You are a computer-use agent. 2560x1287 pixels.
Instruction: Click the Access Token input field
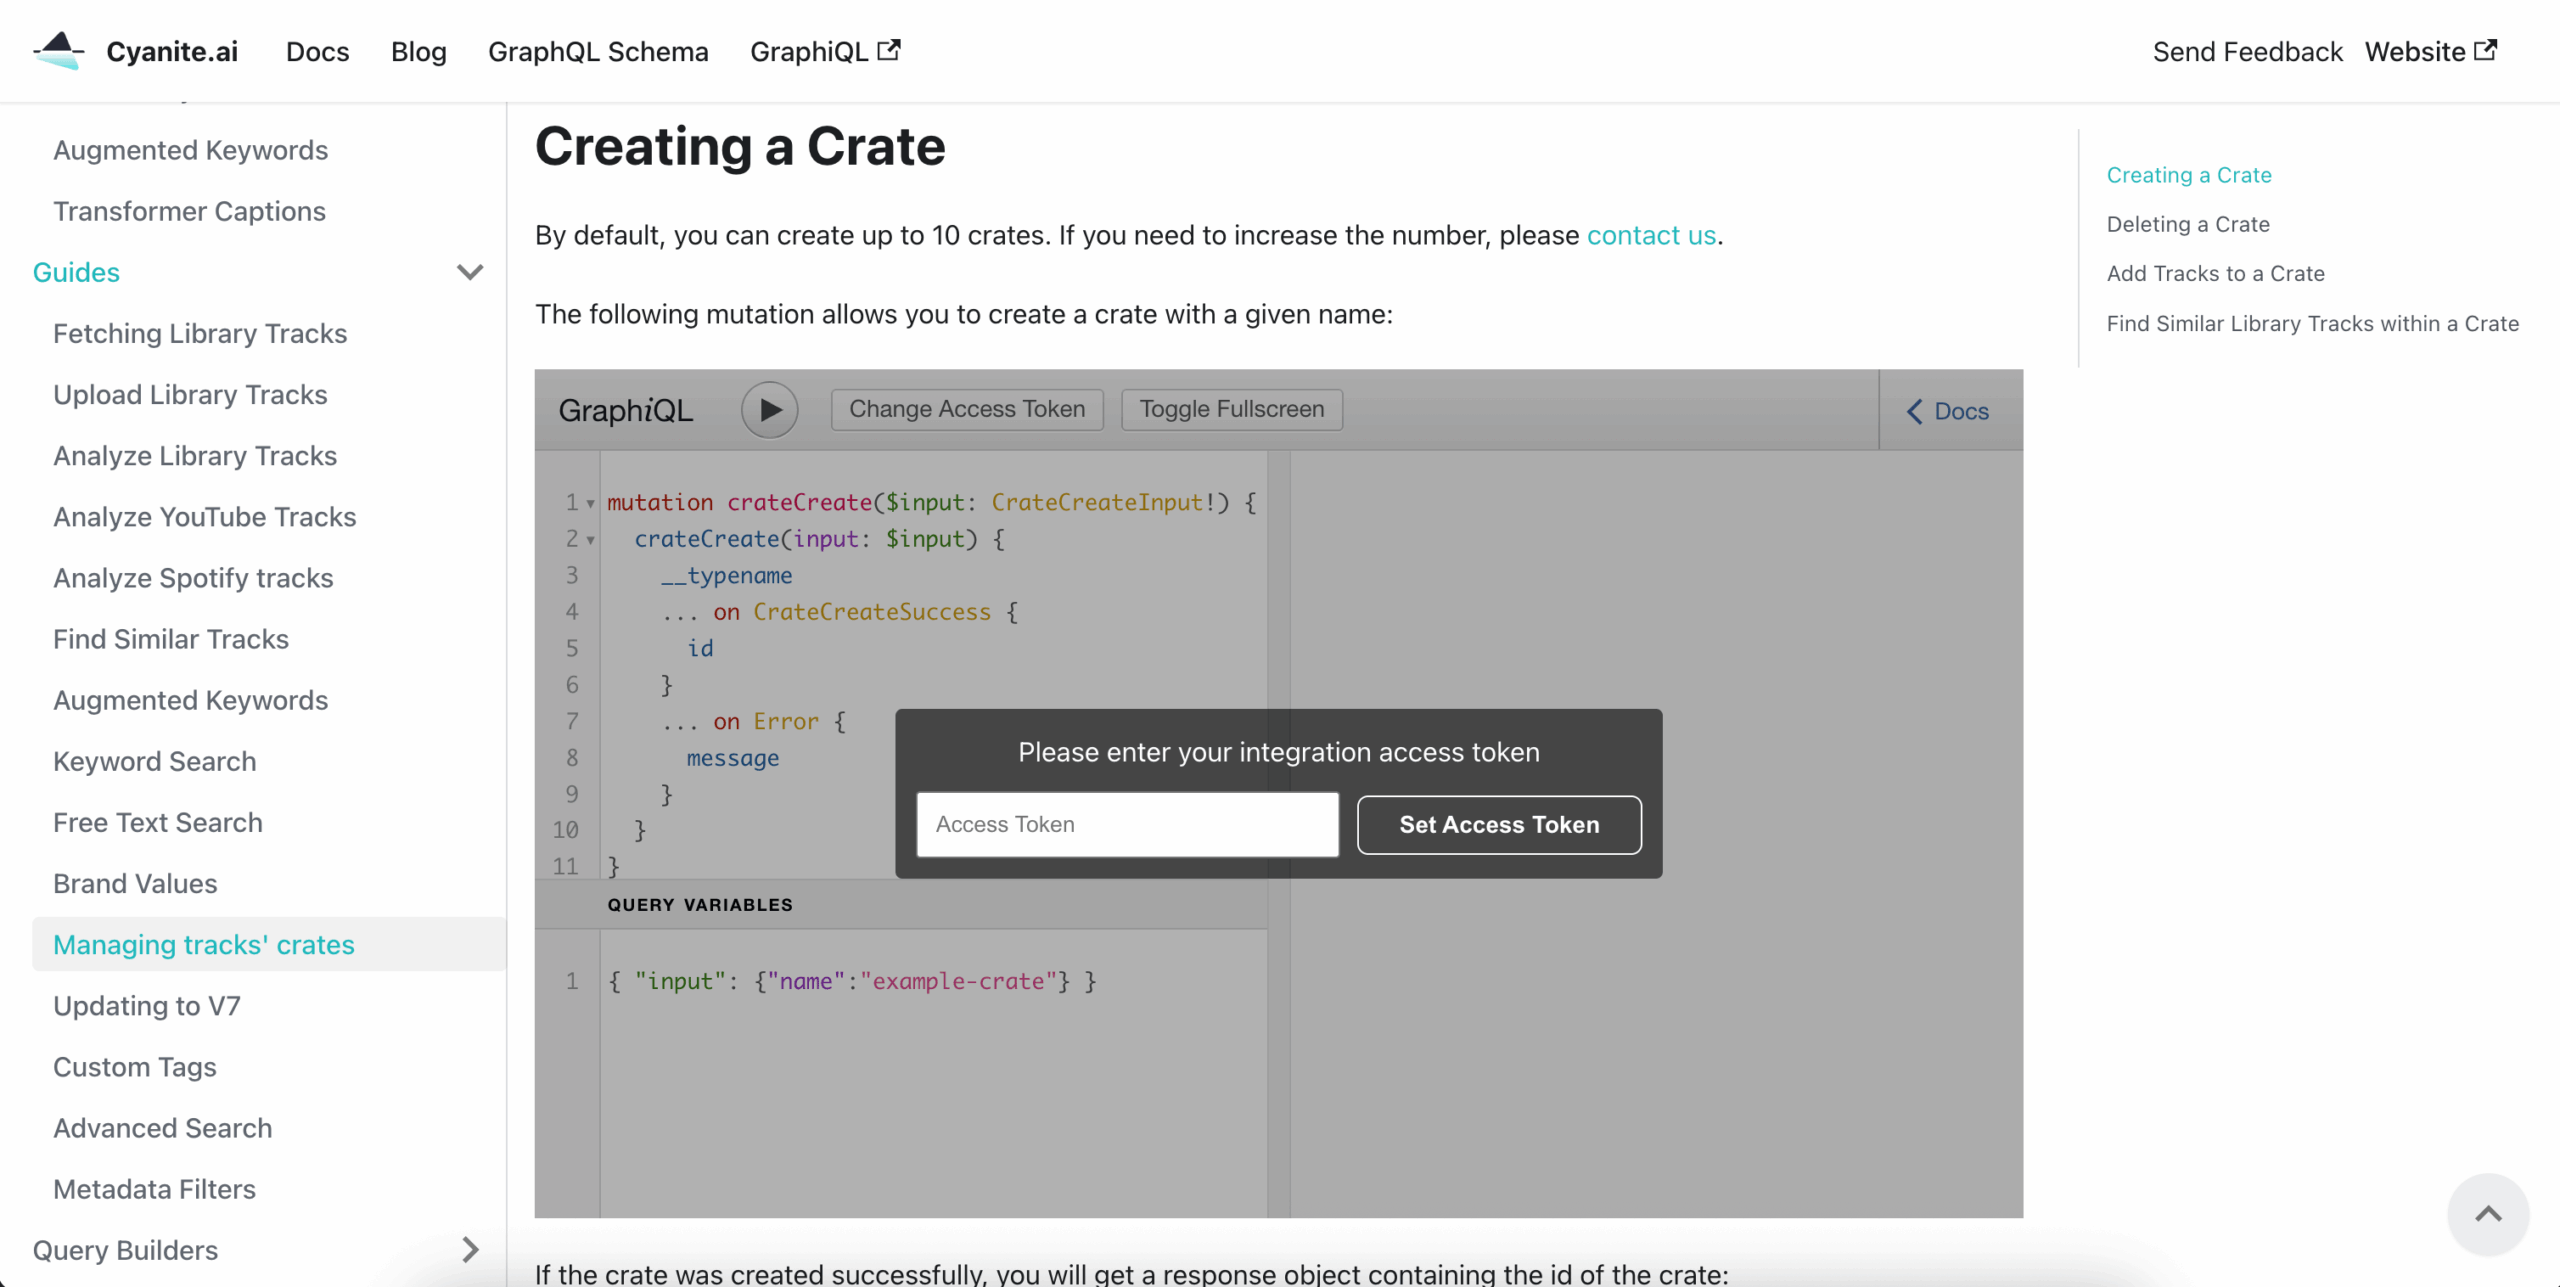click(1126, 824)
